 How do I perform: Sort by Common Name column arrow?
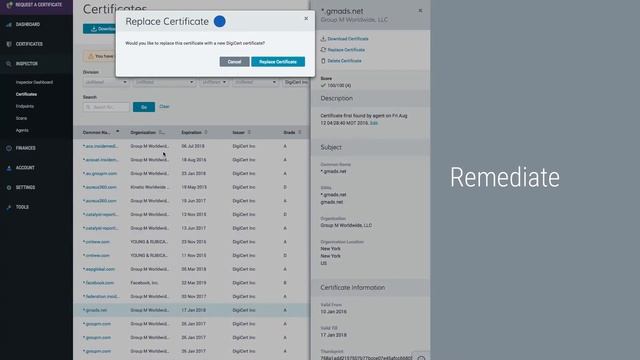tap(118, 132)
